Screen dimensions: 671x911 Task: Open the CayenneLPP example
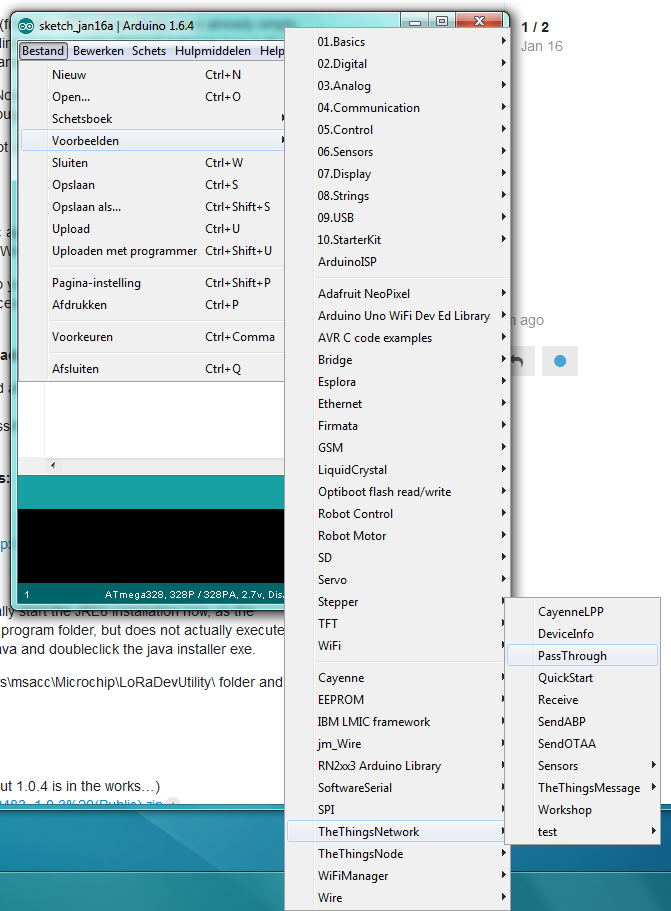coord(583,612)
